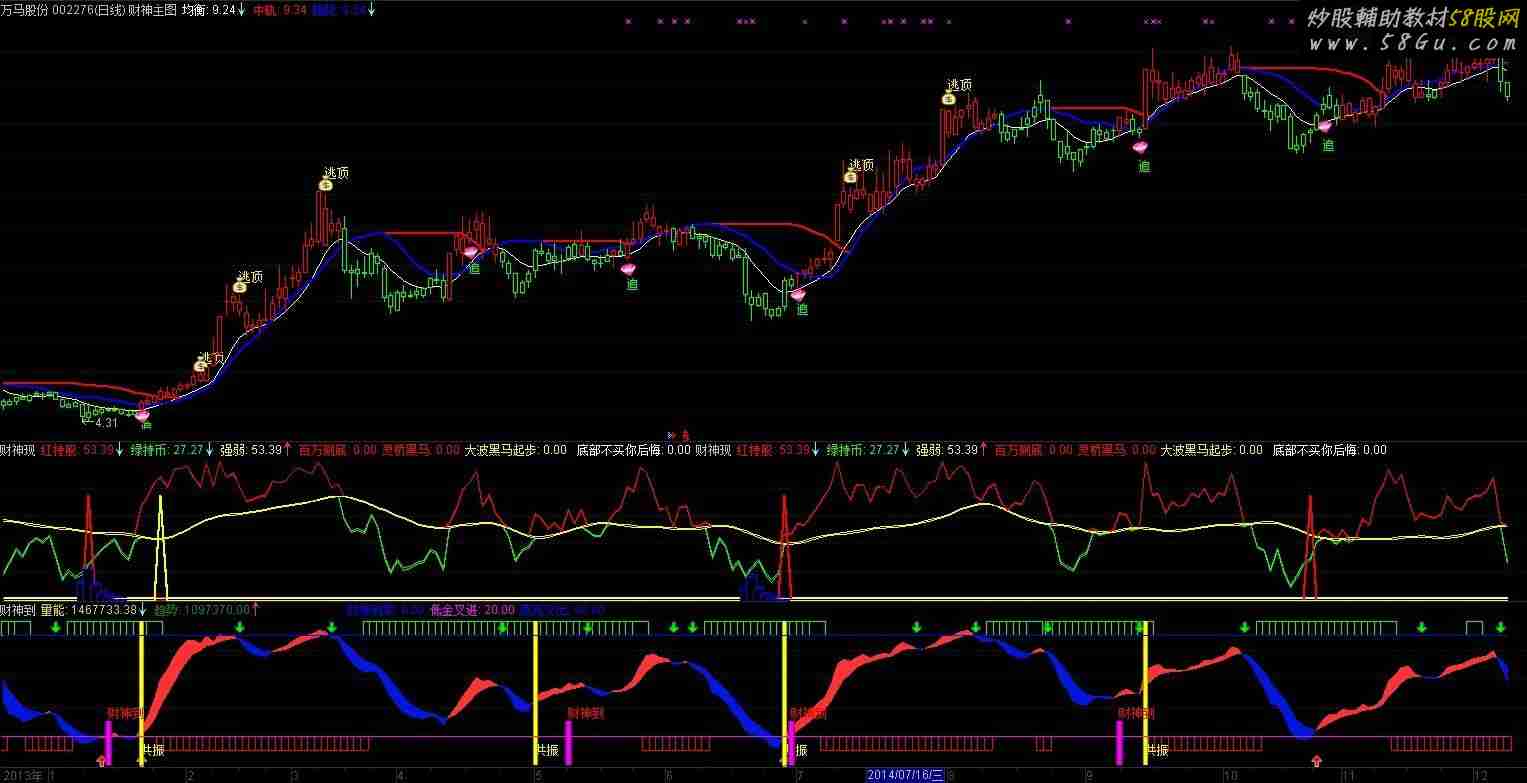Select the leftmost green down arrow in bottom panel
This screenshot has height=783, width=1527.
56,627
